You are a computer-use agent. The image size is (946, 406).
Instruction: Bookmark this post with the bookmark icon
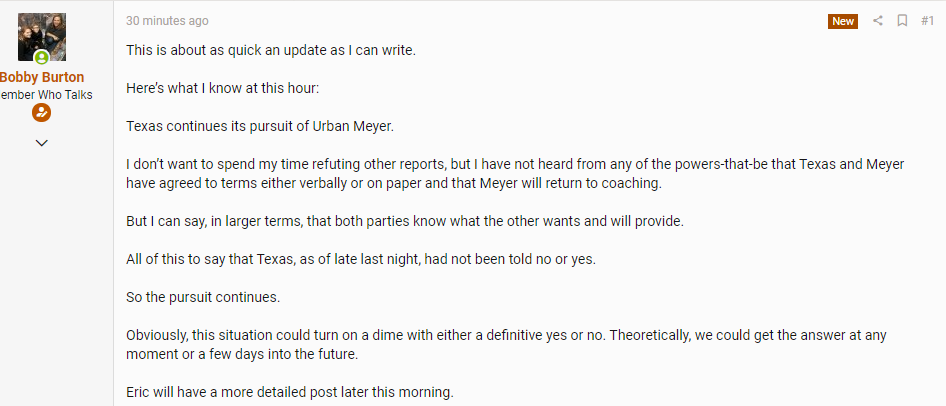click(x=902, y=21)
